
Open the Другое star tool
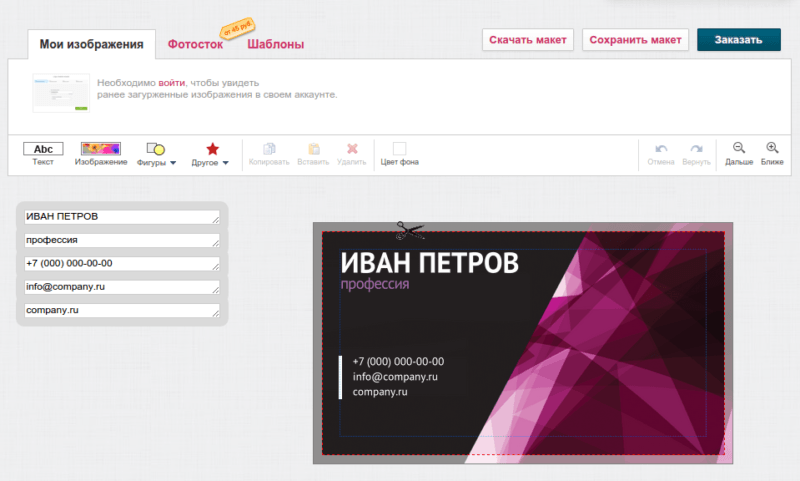click(x=212, y=148)
